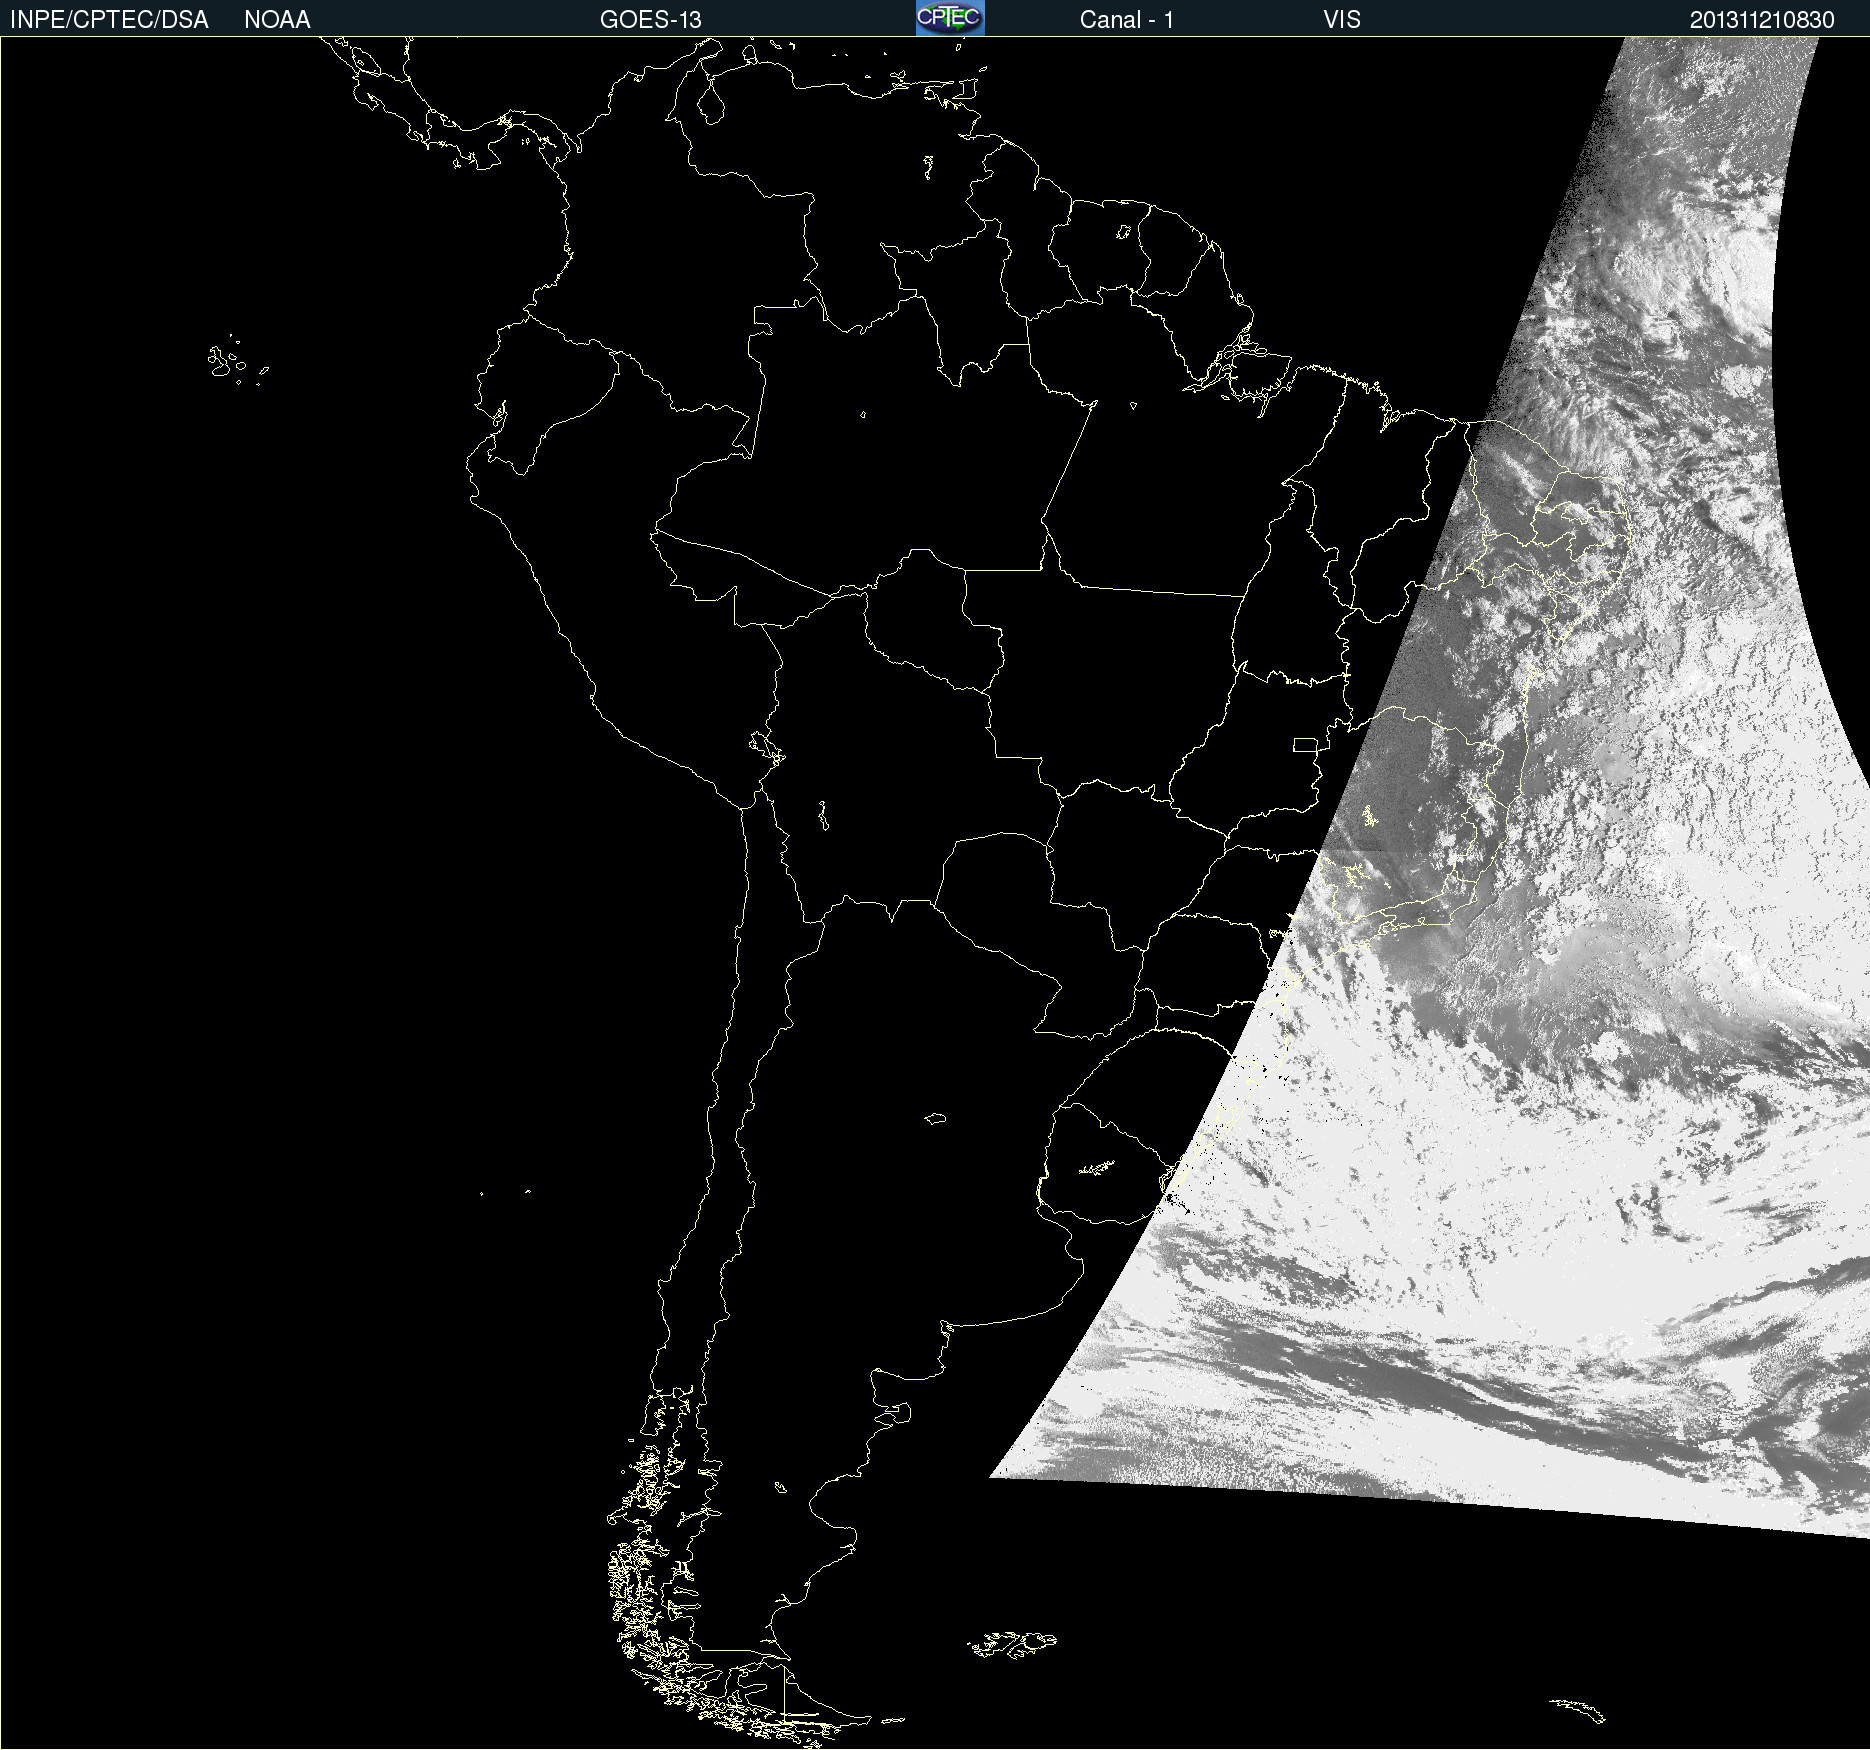Select the Canal - 1 channel label
This screenshot has width=1870, height=1750.
pos(1126,20)
